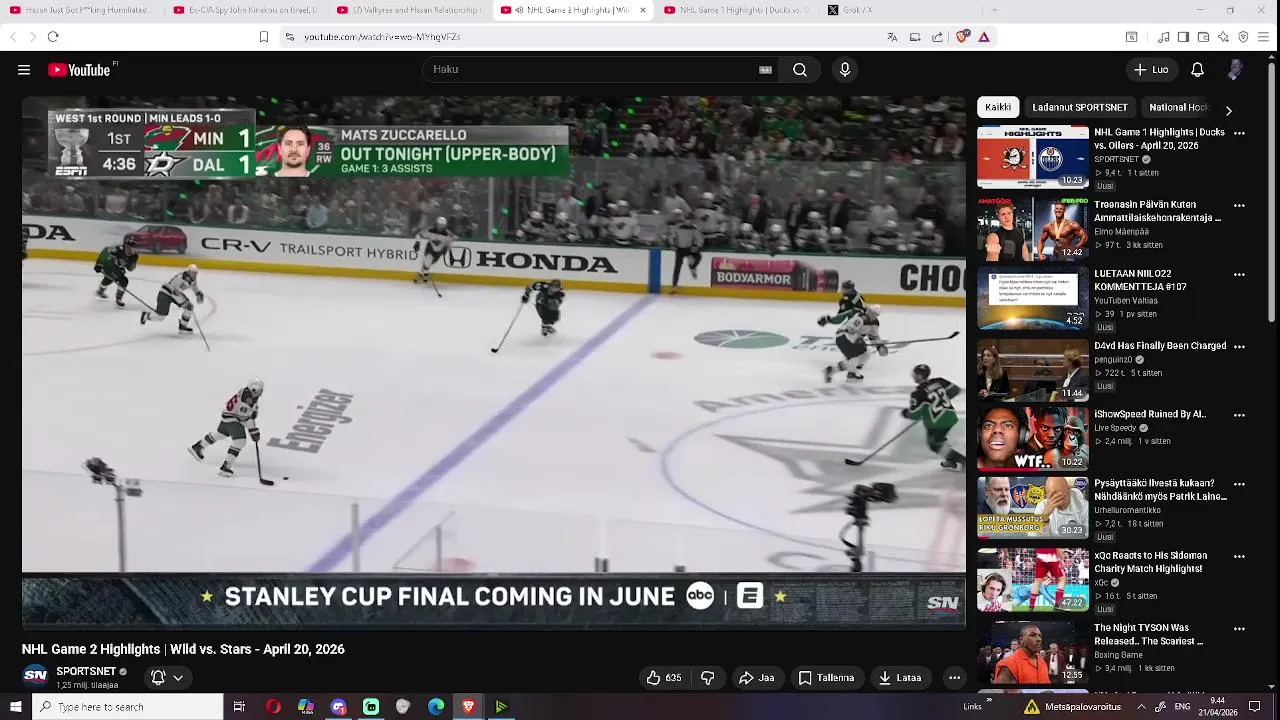Screen dimensions: 1280x720
Task: Open options for The Night TYSON Was Released
Action: coord(1239,629)
